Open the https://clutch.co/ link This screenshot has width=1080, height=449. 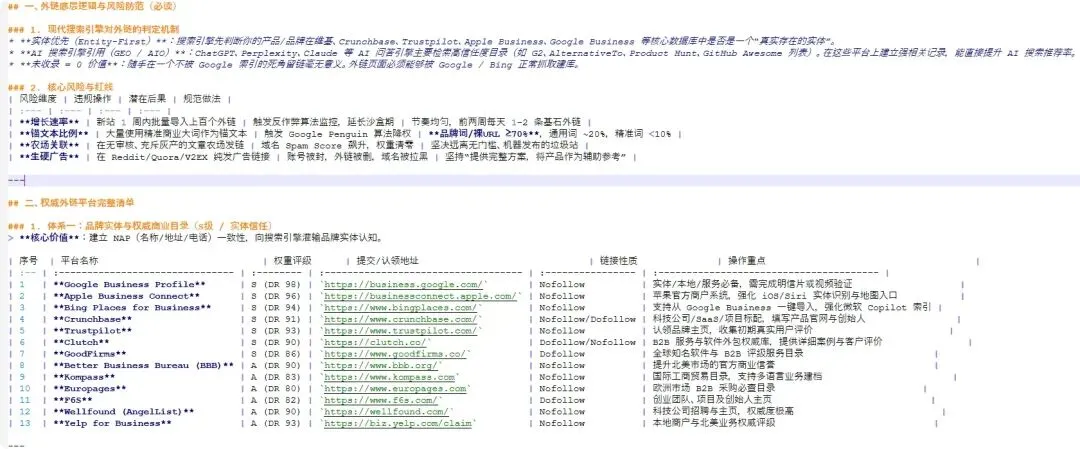(373, 342)
